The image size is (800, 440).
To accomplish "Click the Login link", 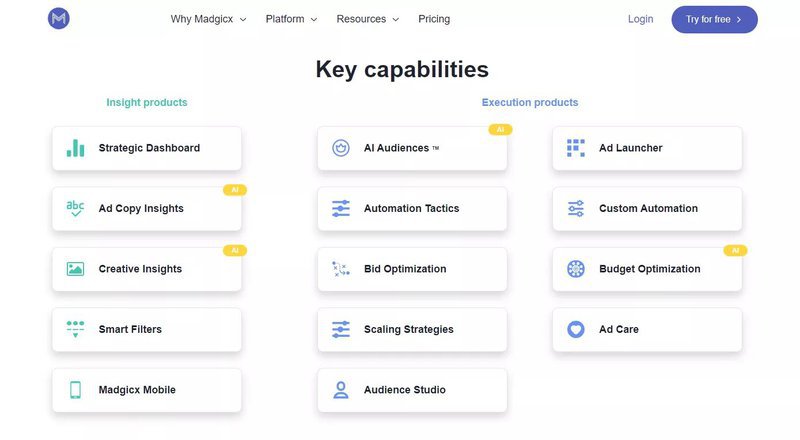I will (x=640, y=19).
